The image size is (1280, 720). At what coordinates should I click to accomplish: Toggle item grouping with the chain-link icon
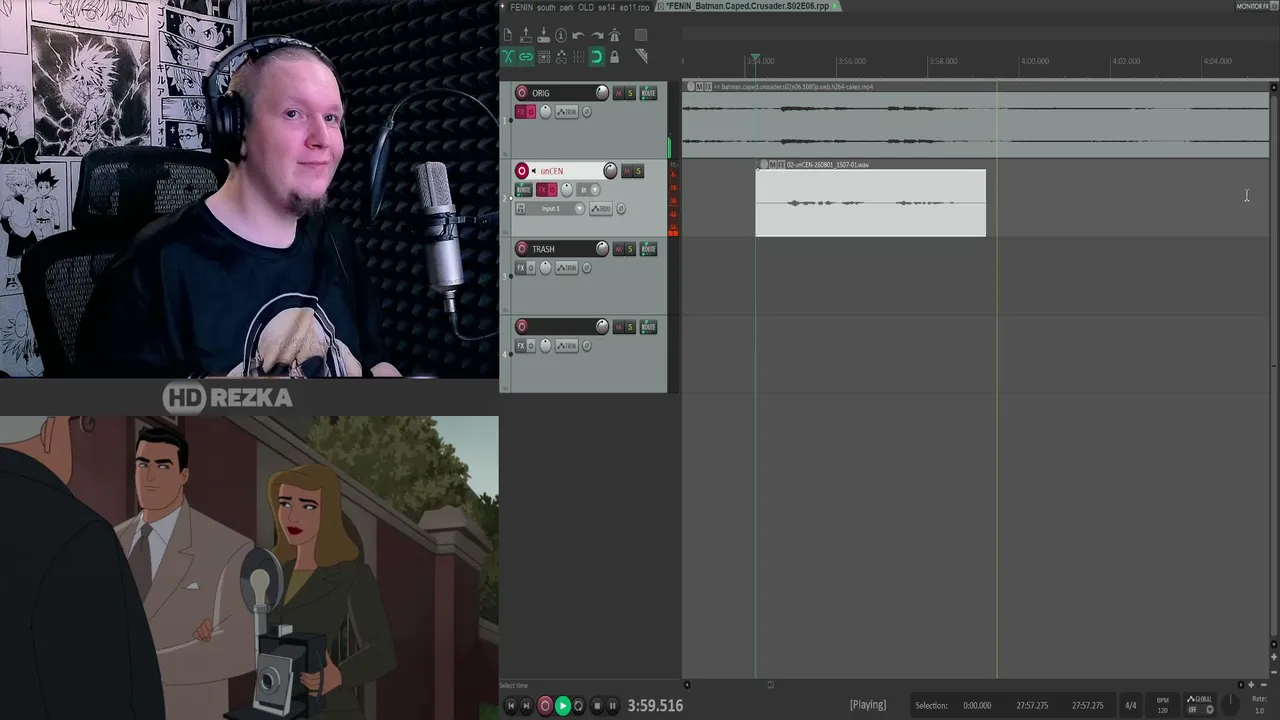[x=526, y=57]
